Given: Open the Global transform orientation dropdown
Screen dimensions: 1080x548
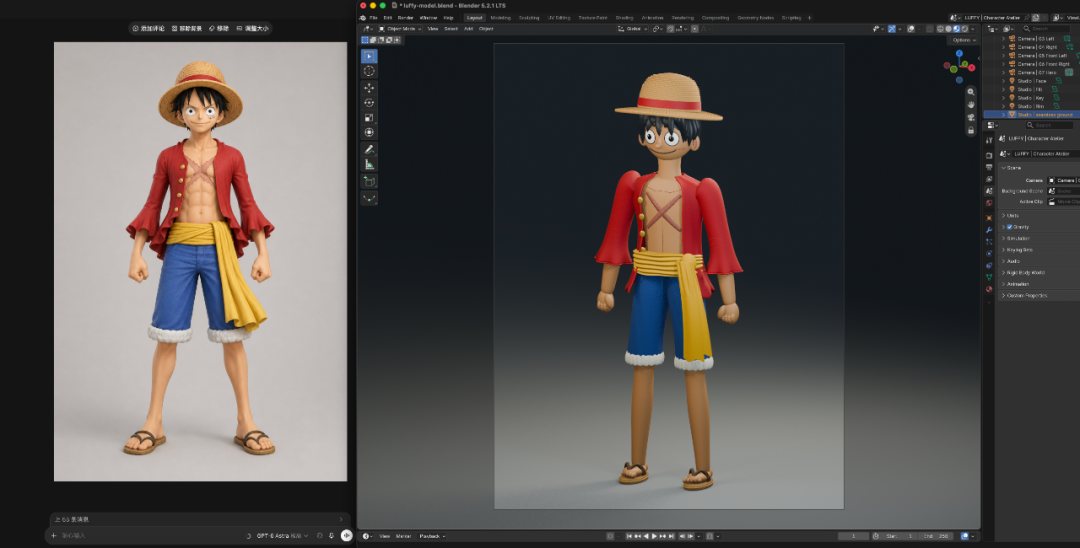Looking at the screenshot, I should tap(633, 29).
